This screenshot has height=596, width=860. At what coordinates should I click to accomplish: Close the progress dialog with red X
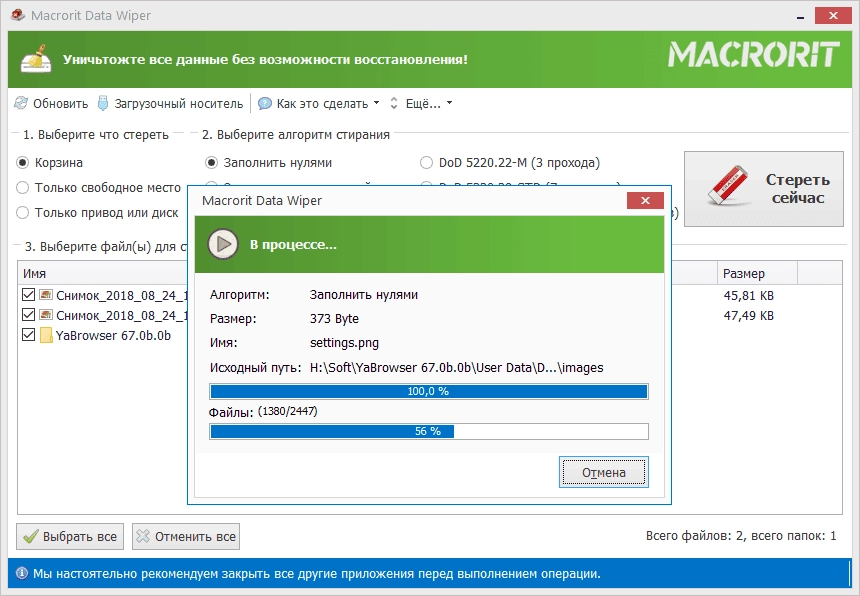pyautogui.click(x=645, y=200)
